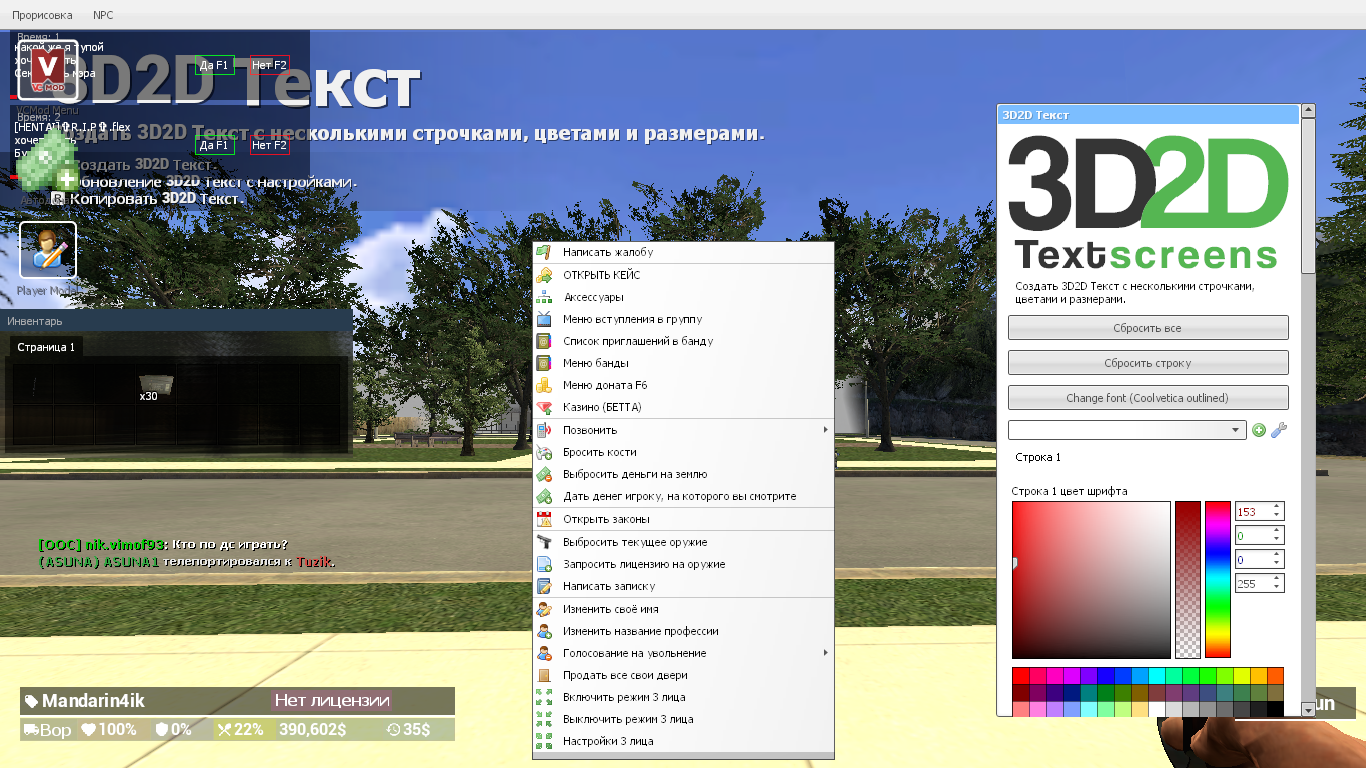Screen dimensions: 1366x768
Task: Click the icon next to Открыть законы
Action: pyautogui.click(x=544, y=518)
